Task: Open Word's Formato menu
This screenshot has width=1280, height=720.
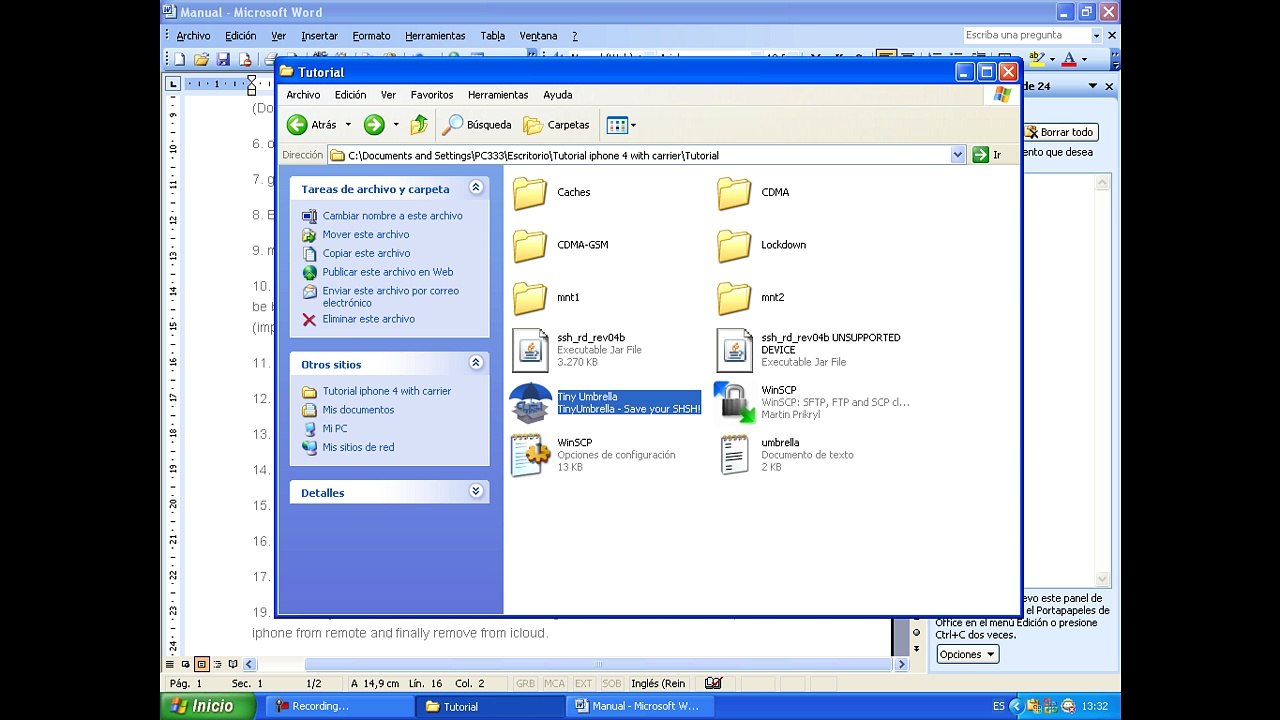Action: point(371,36)
